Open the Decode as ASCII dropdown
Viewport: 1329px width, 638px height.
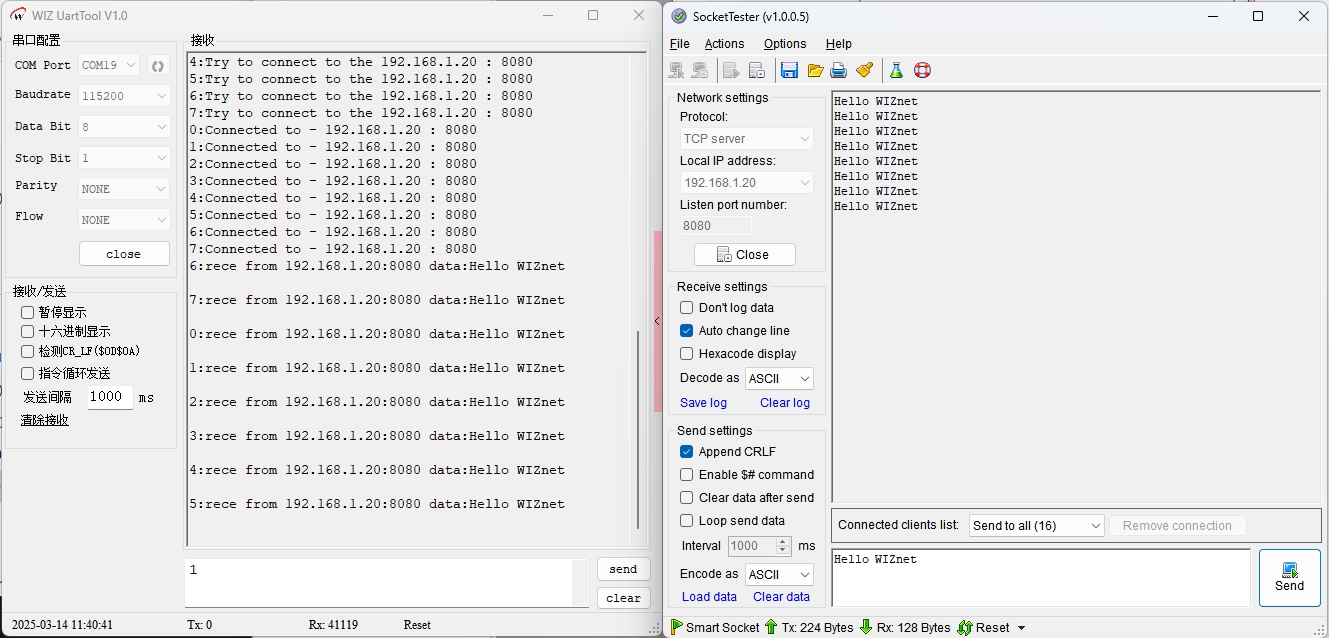[x=779, y=379]
